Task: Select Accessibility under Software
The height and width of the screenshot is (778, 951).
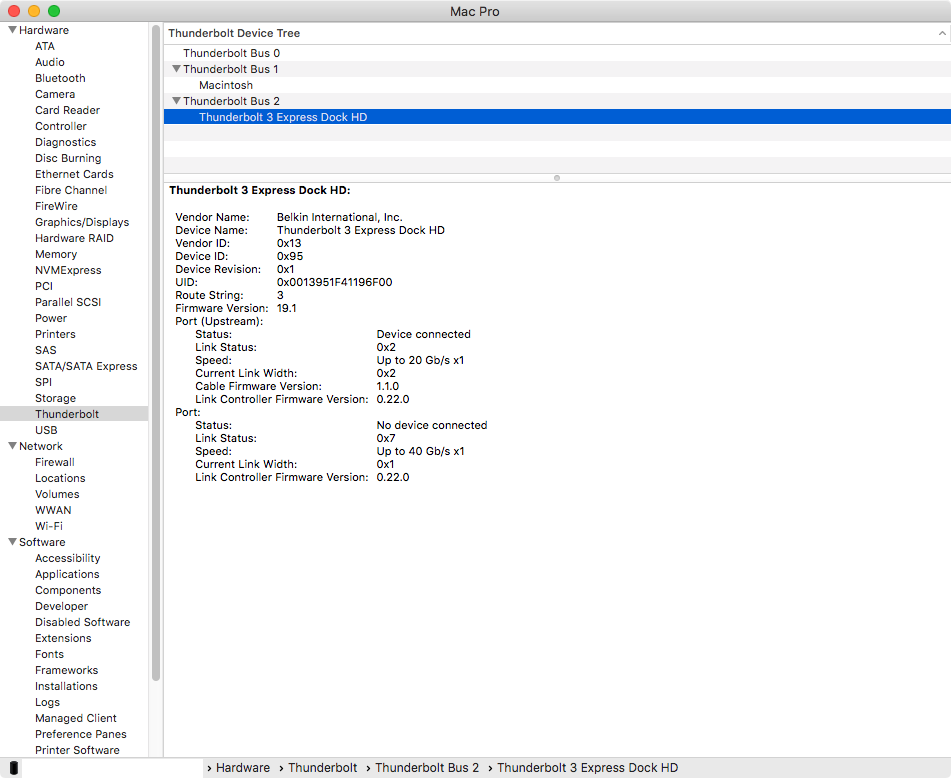Action: click(67, 558)
